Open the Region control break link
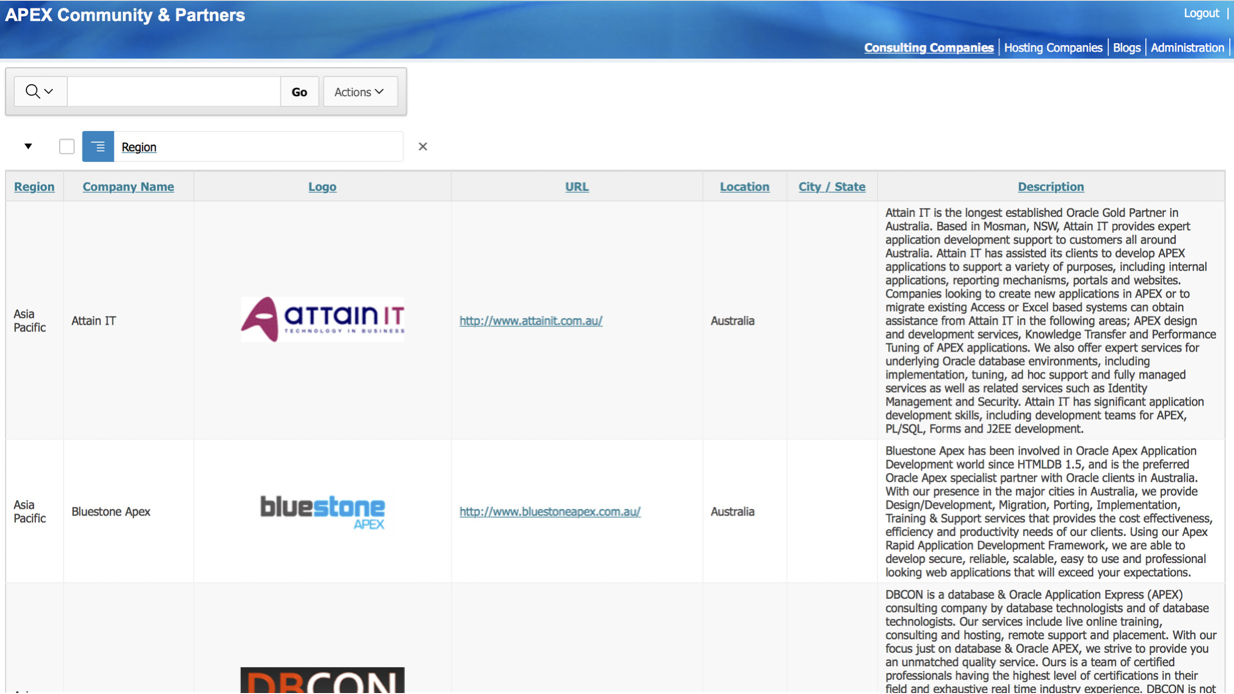 click(139, 147)
